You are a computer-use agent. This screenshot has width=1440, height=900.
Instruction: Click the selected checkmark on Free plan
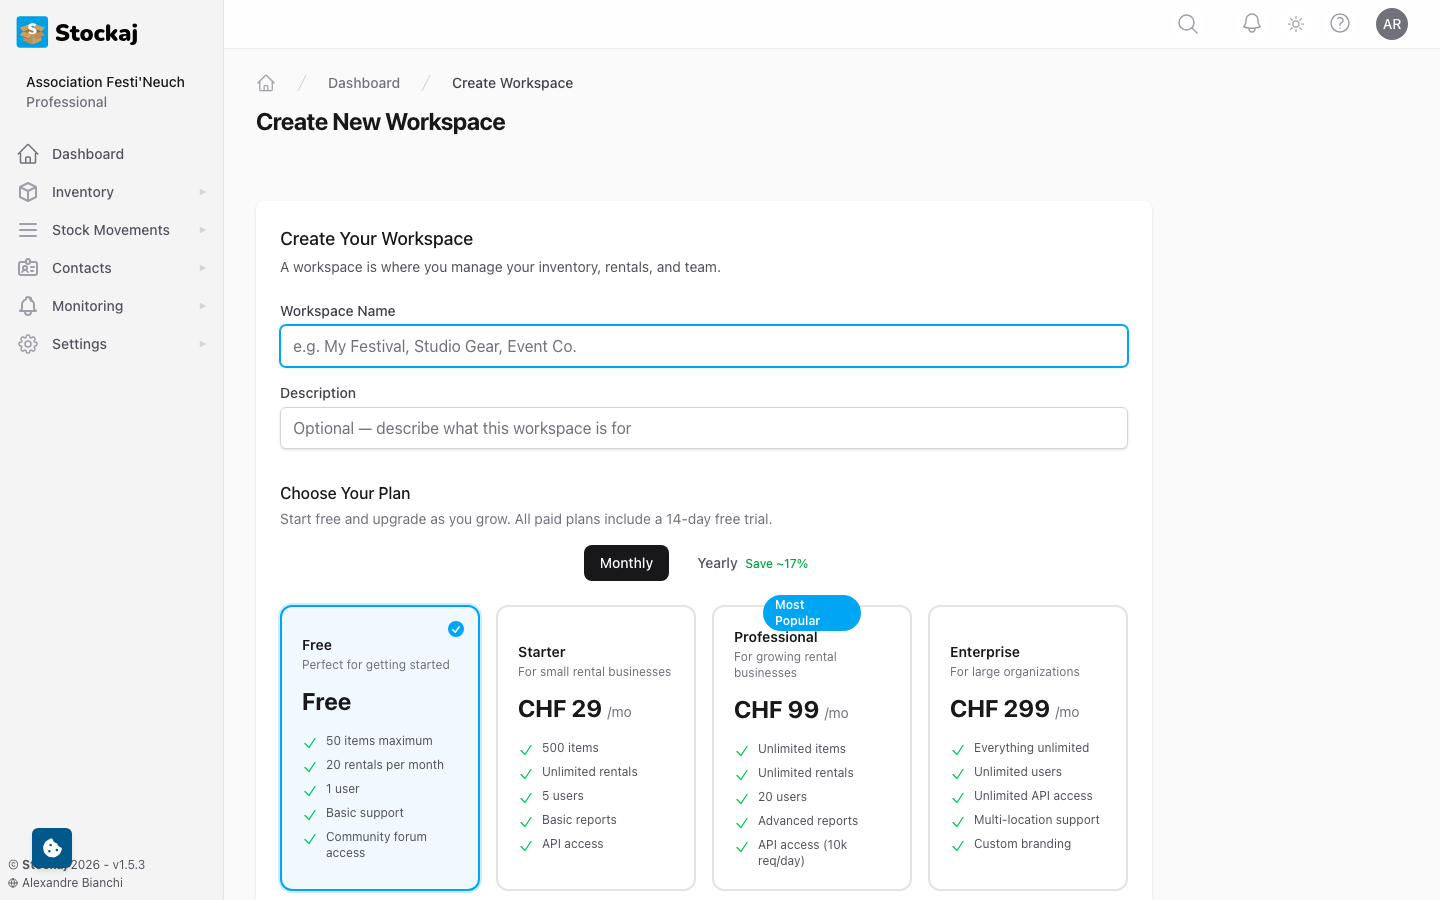click(x=456, y=629)
